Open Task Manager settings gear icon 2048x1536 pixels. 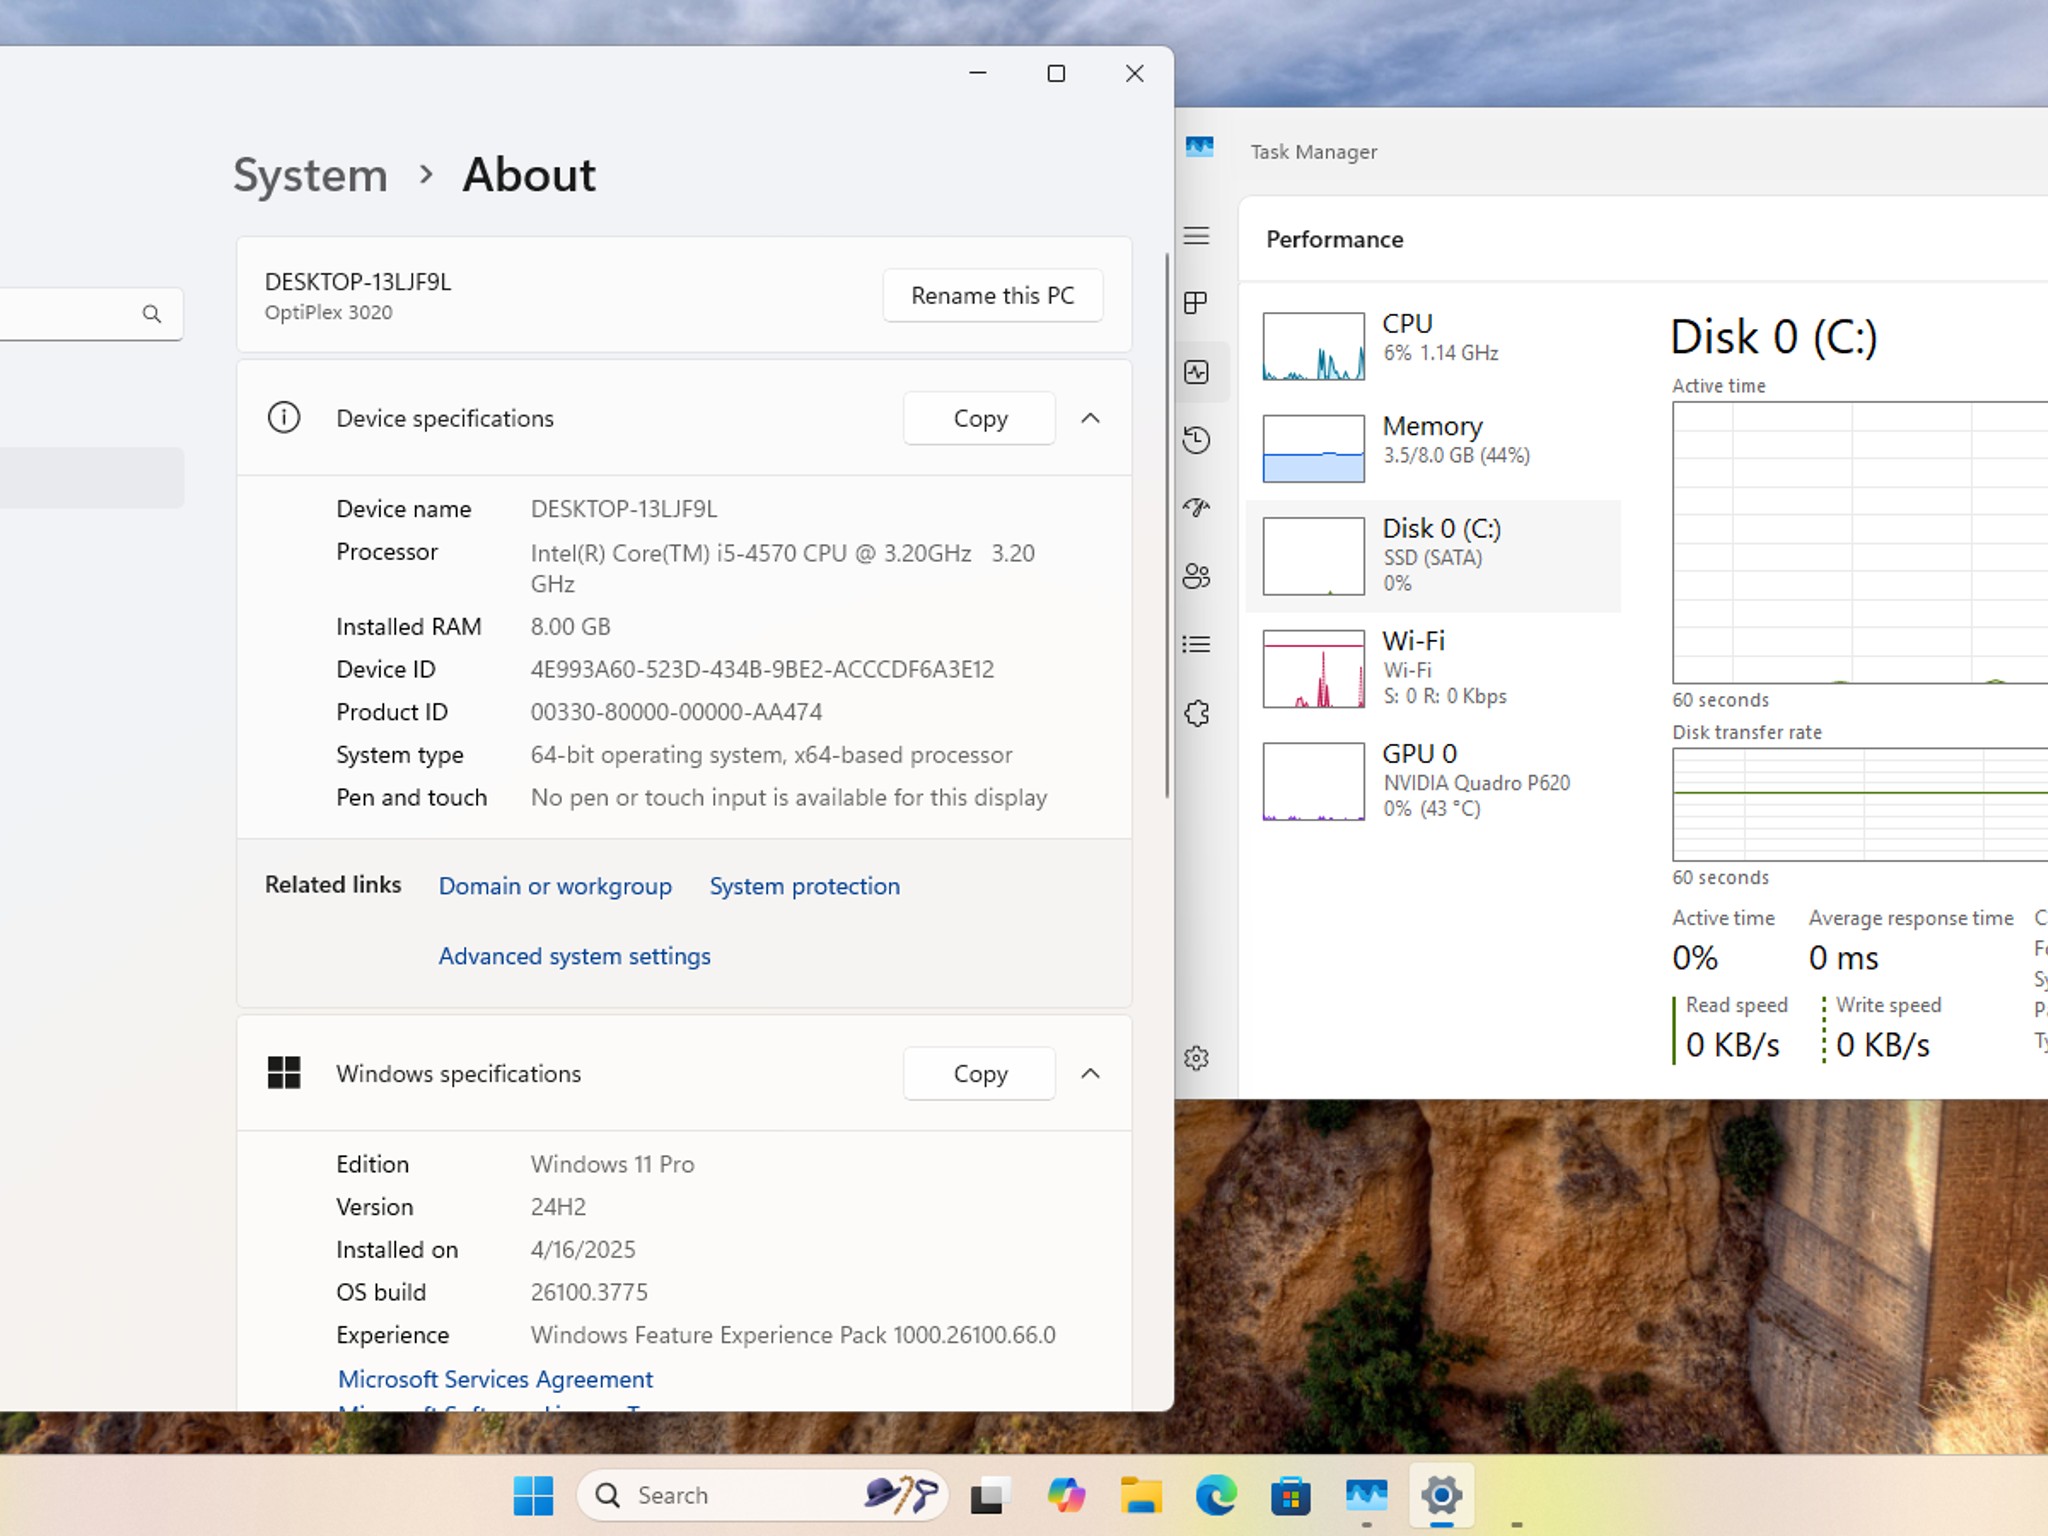click(x=1196, y=1058)
